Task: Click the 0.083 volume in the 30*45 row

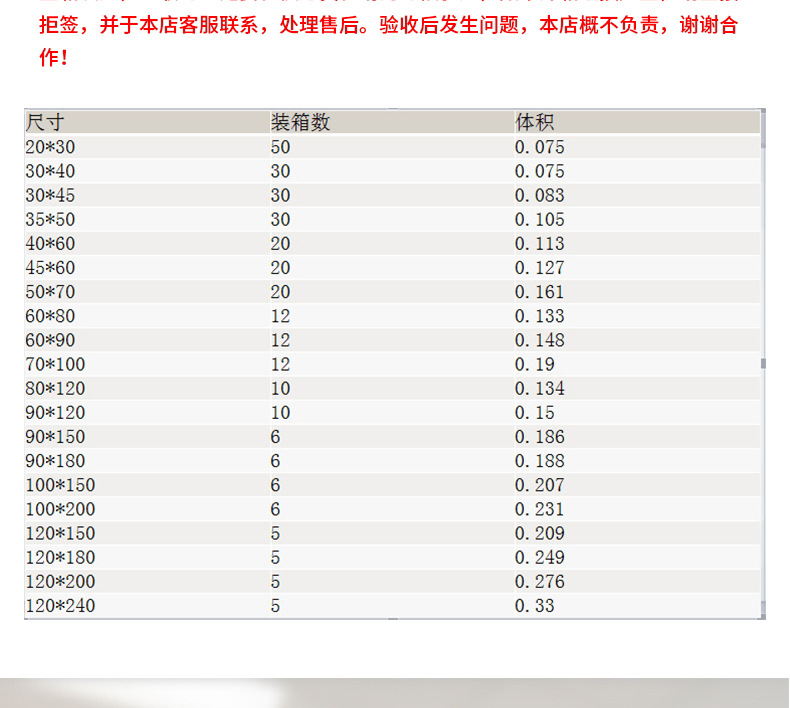Action: coord(539,195)
